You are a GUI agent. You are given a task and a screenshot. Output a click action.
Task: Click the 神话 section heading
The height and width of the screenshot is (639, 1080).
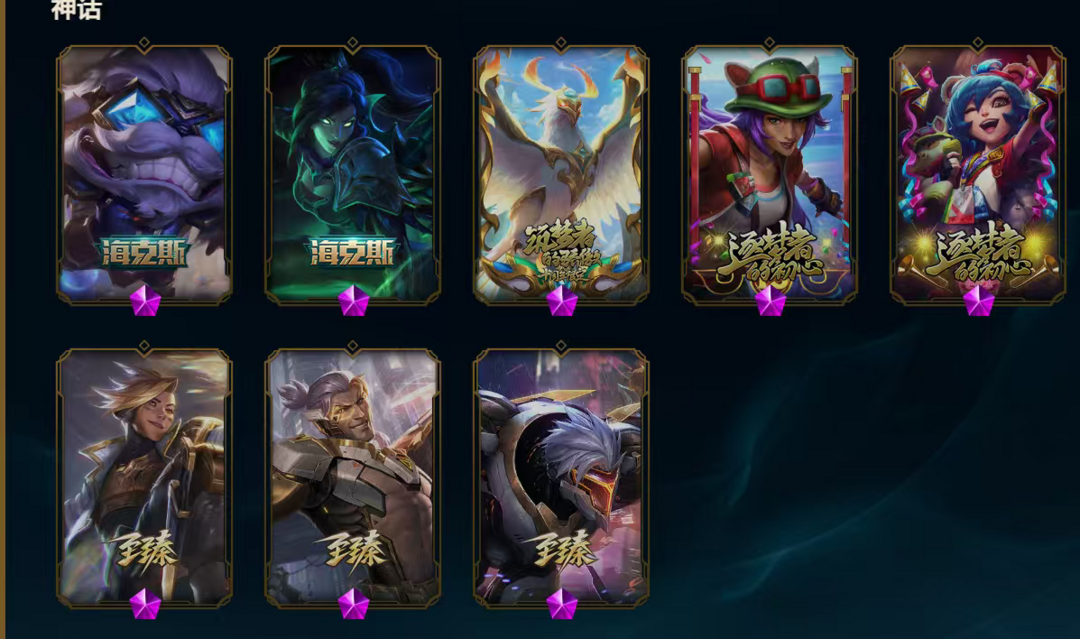click(76, 9)
